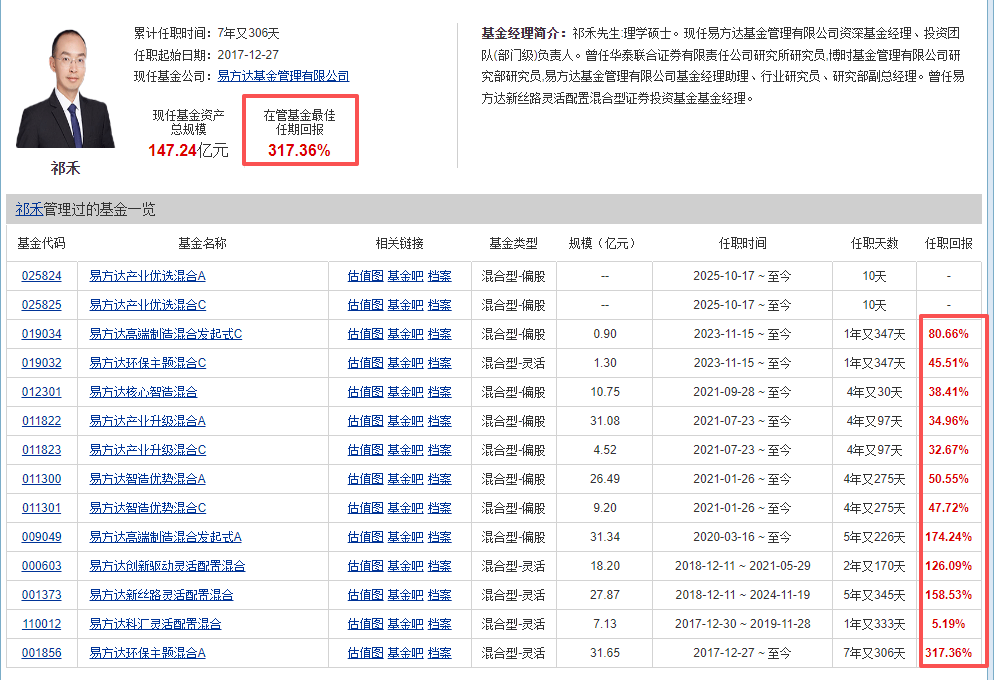Open fund 易方达核心智造混合
Image resolution: width=997 pixels, height=680 pixels.
click(143, 392)
